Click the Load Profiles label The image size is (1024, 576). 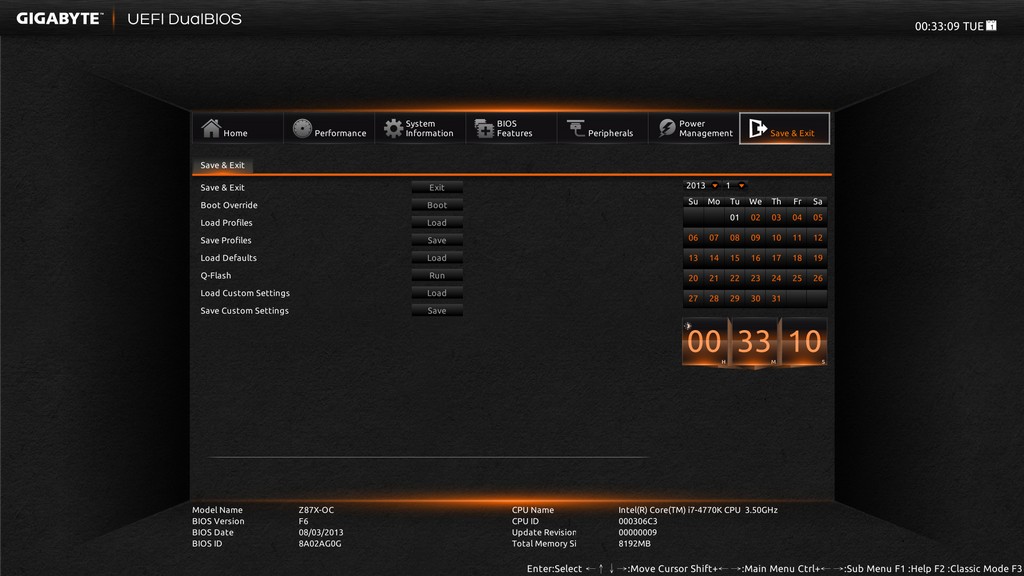[226, 223]
